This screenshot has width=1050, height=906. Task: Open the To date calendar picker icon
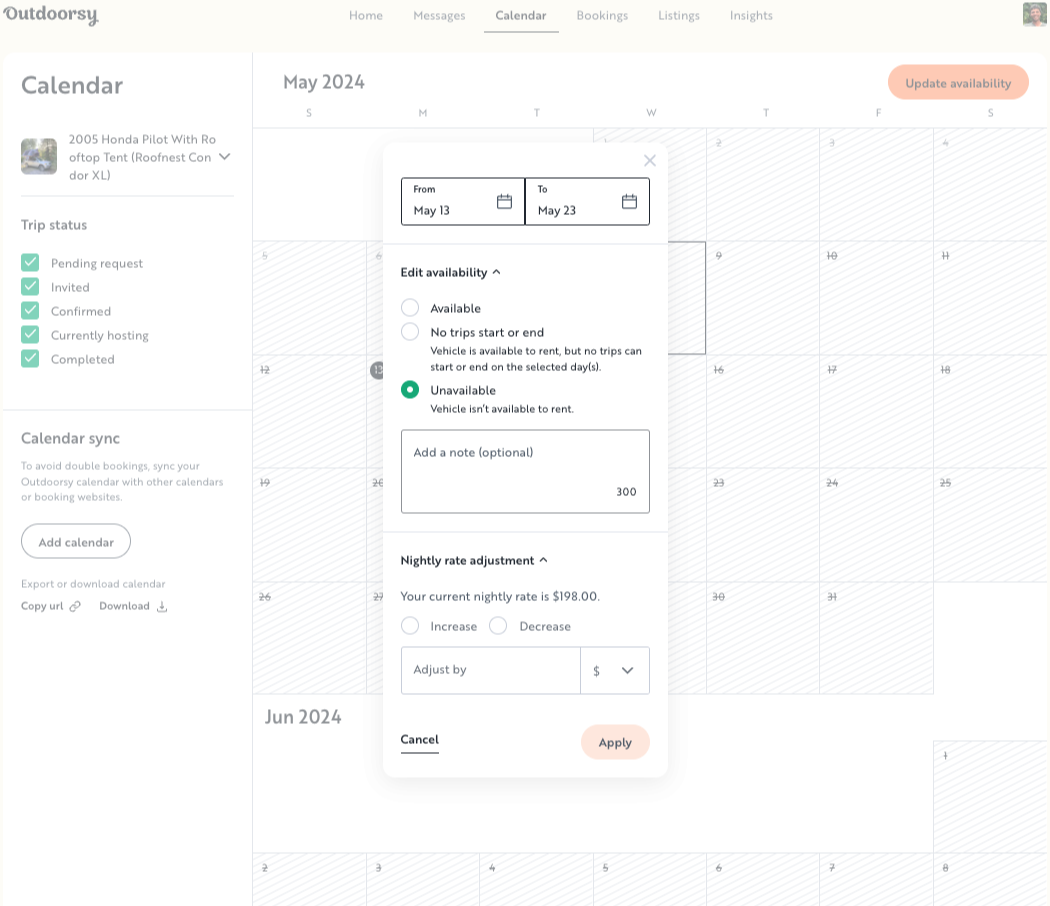(x=629, y=200)
